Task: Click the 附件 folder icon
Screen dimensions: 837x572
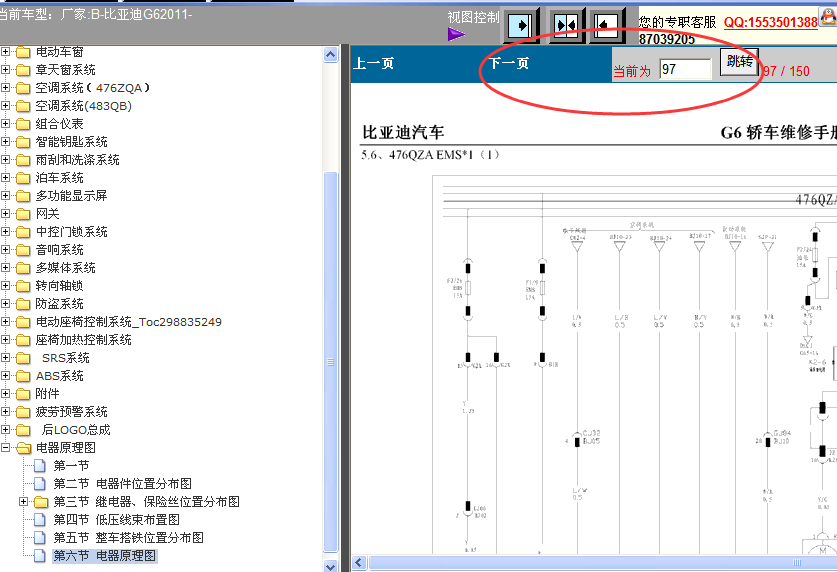Action: [x=23, y=394]
